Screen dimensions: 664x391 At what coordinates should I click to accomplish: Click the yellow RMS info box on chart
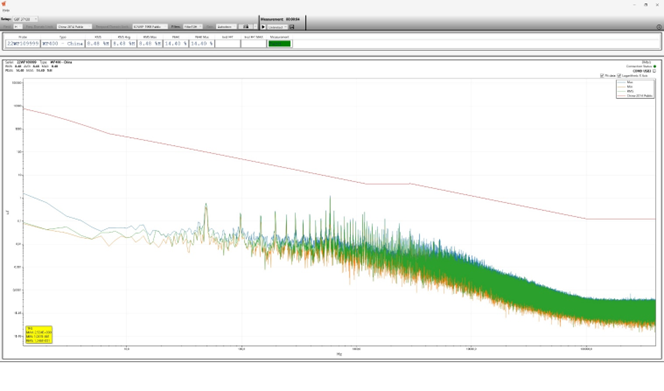(x=39, y=334)
